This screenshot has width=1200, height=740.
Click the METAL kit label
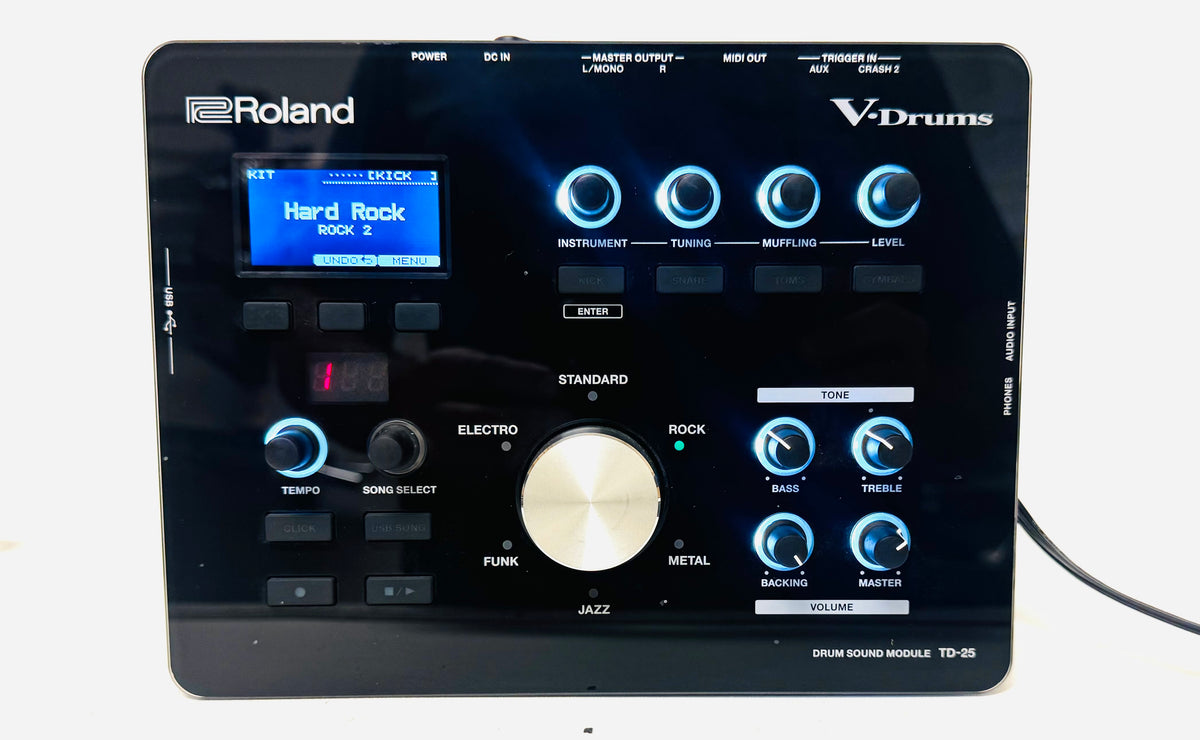tap(689, 561)
